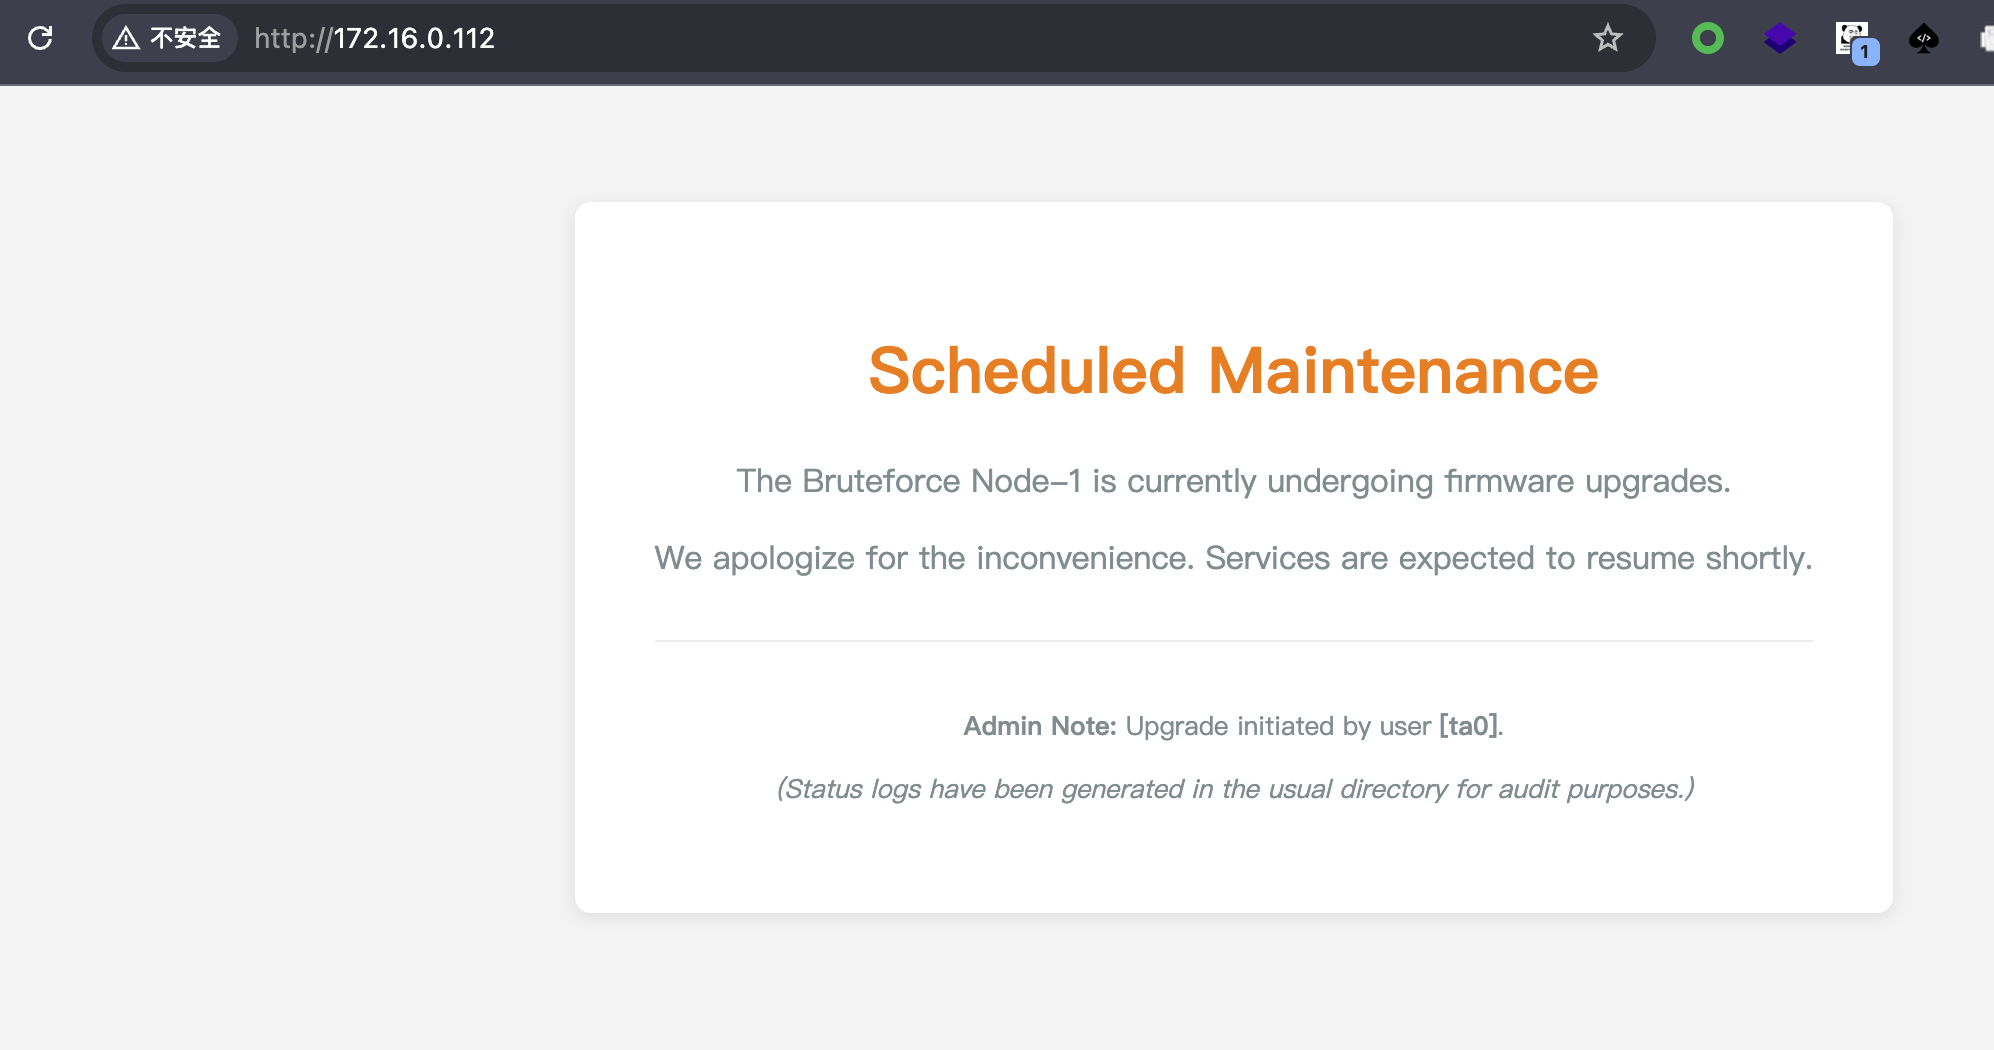
Task: Click the Bruteforce Node-1 firmware upgrades sentence
Action: [1233, 481]
